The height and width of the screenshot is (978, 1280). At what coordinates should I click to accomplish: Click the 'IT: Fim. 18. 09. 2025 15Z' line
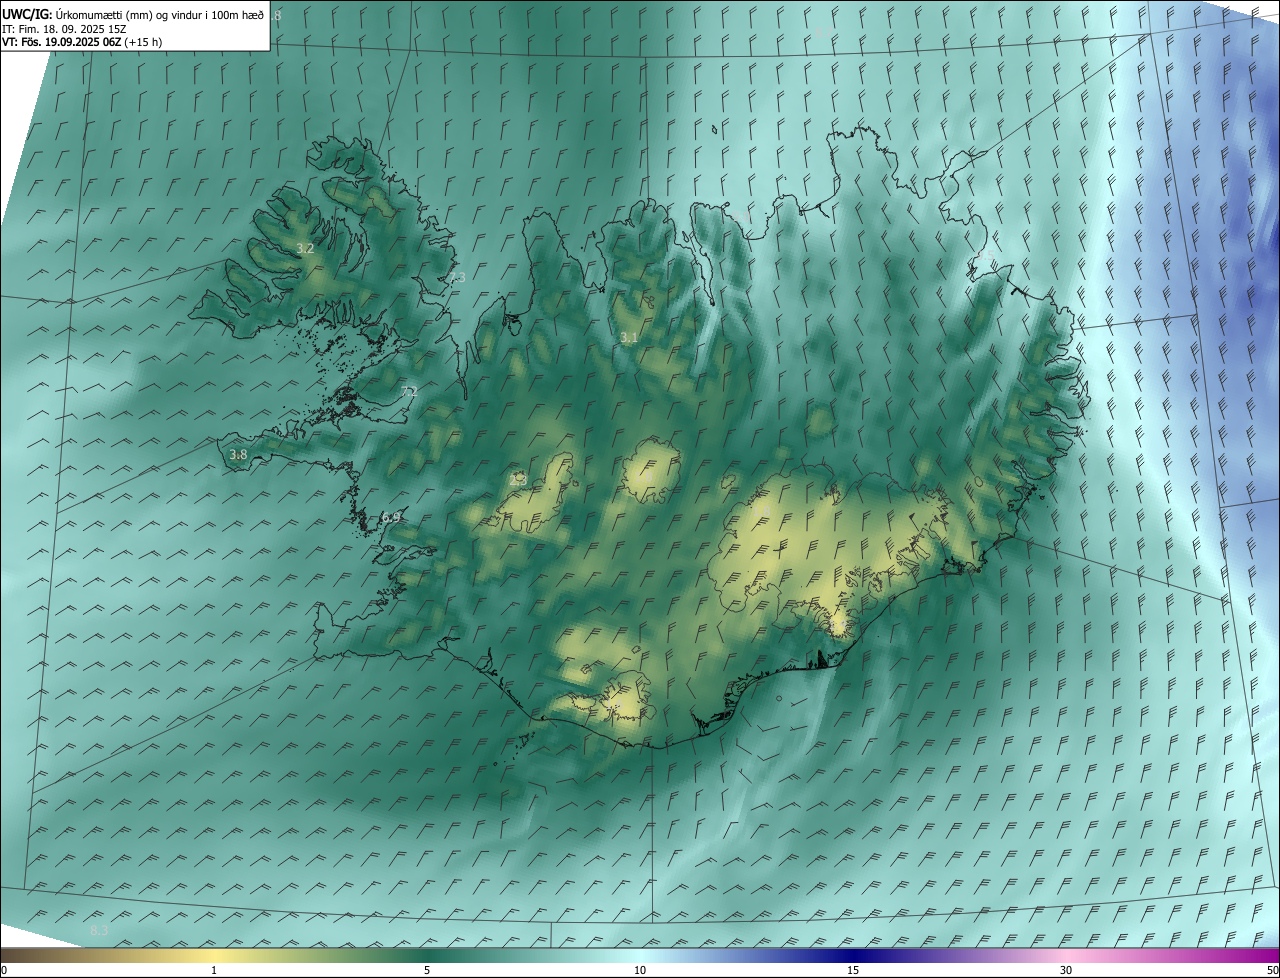(64, 29)
